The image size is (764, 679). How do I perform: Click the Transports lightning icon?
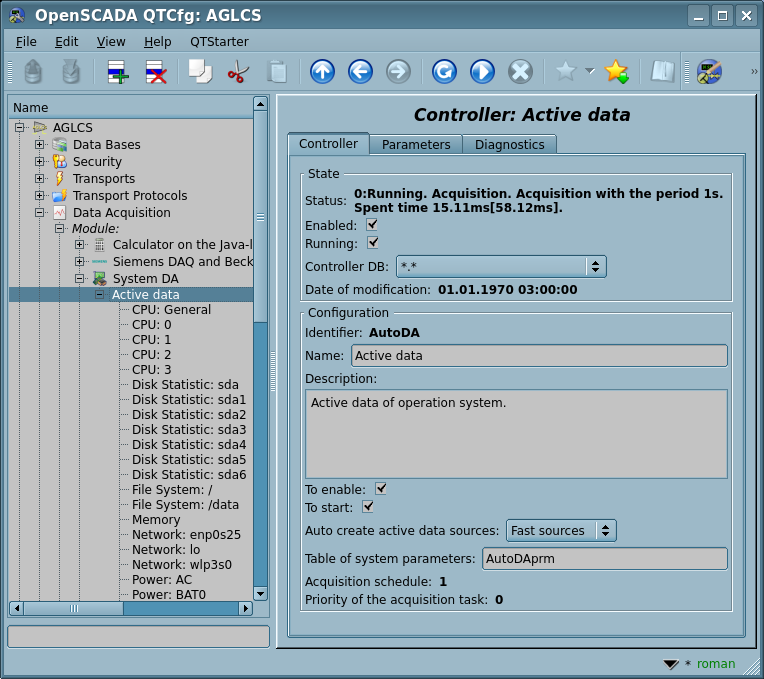tap(59, 179)
